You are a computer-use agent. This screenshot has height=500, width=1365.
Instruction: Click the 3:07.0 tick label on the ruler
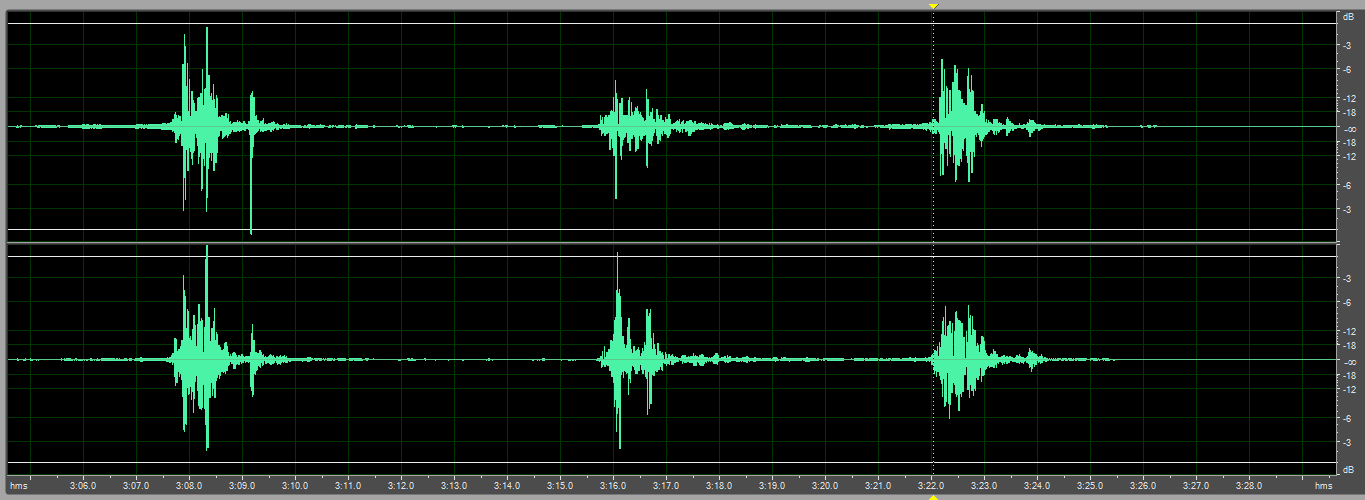136,486
